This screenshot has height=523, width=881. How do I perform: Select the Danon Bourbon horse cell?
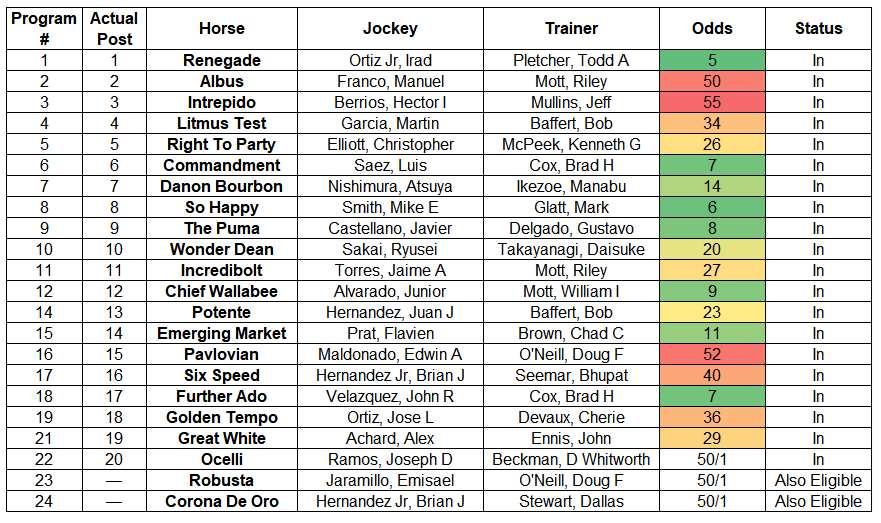pos(222,186)
